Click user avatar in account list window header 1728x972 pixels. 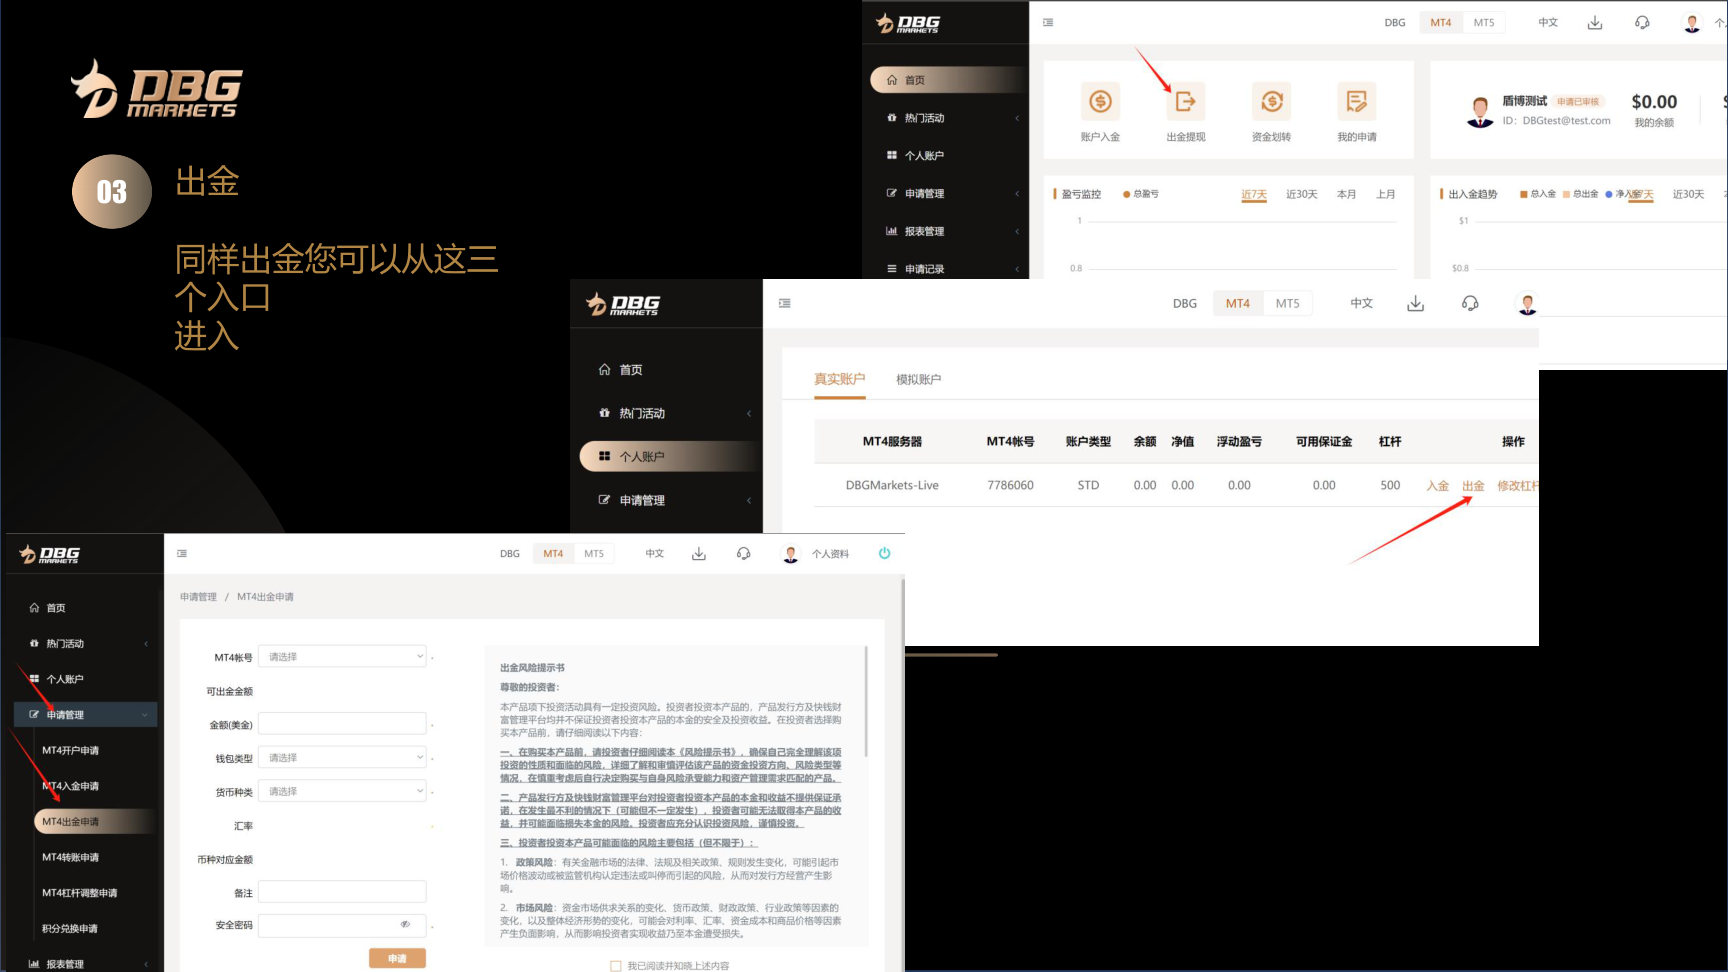click(1527, 304)
